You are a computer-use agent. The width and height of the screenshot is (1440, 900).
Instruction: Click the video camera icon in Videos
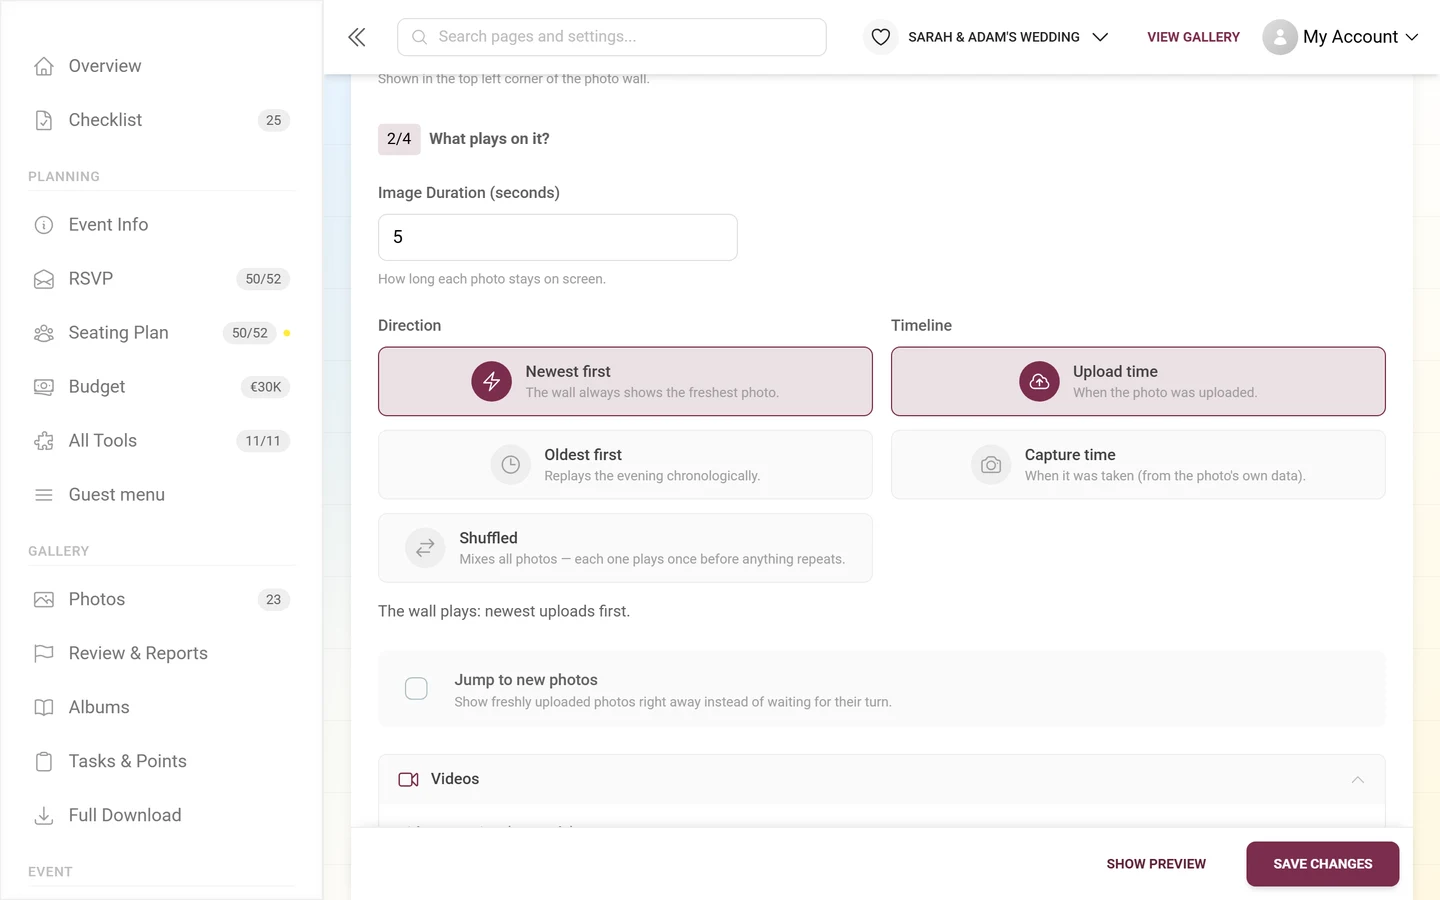408,779
